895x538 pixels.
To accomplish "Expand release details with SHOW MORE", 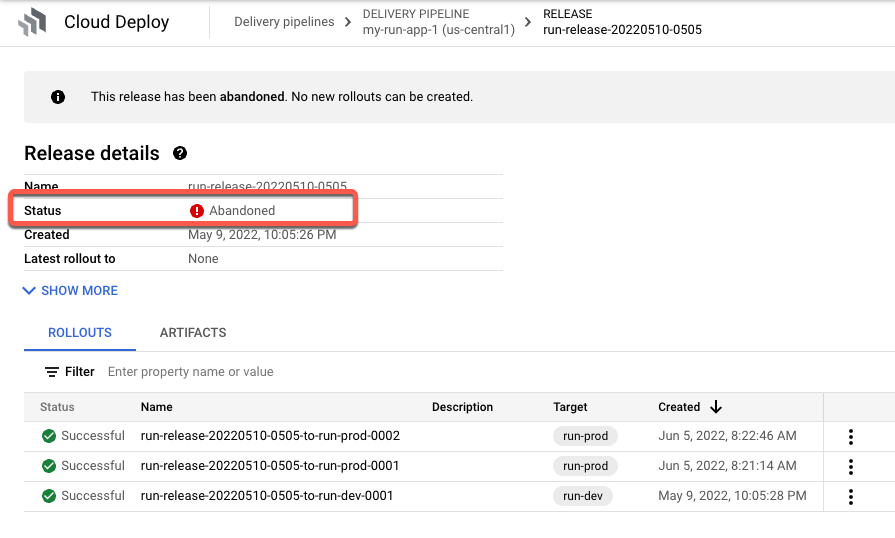I will pyautogui.click(x=71, y=291).
